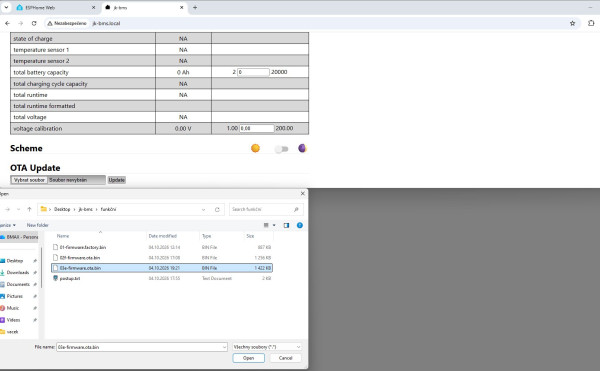Click Open in the file dialog
Image resolution: width=600 pixels, height=371 pixels.
click(x=248, y=358)
